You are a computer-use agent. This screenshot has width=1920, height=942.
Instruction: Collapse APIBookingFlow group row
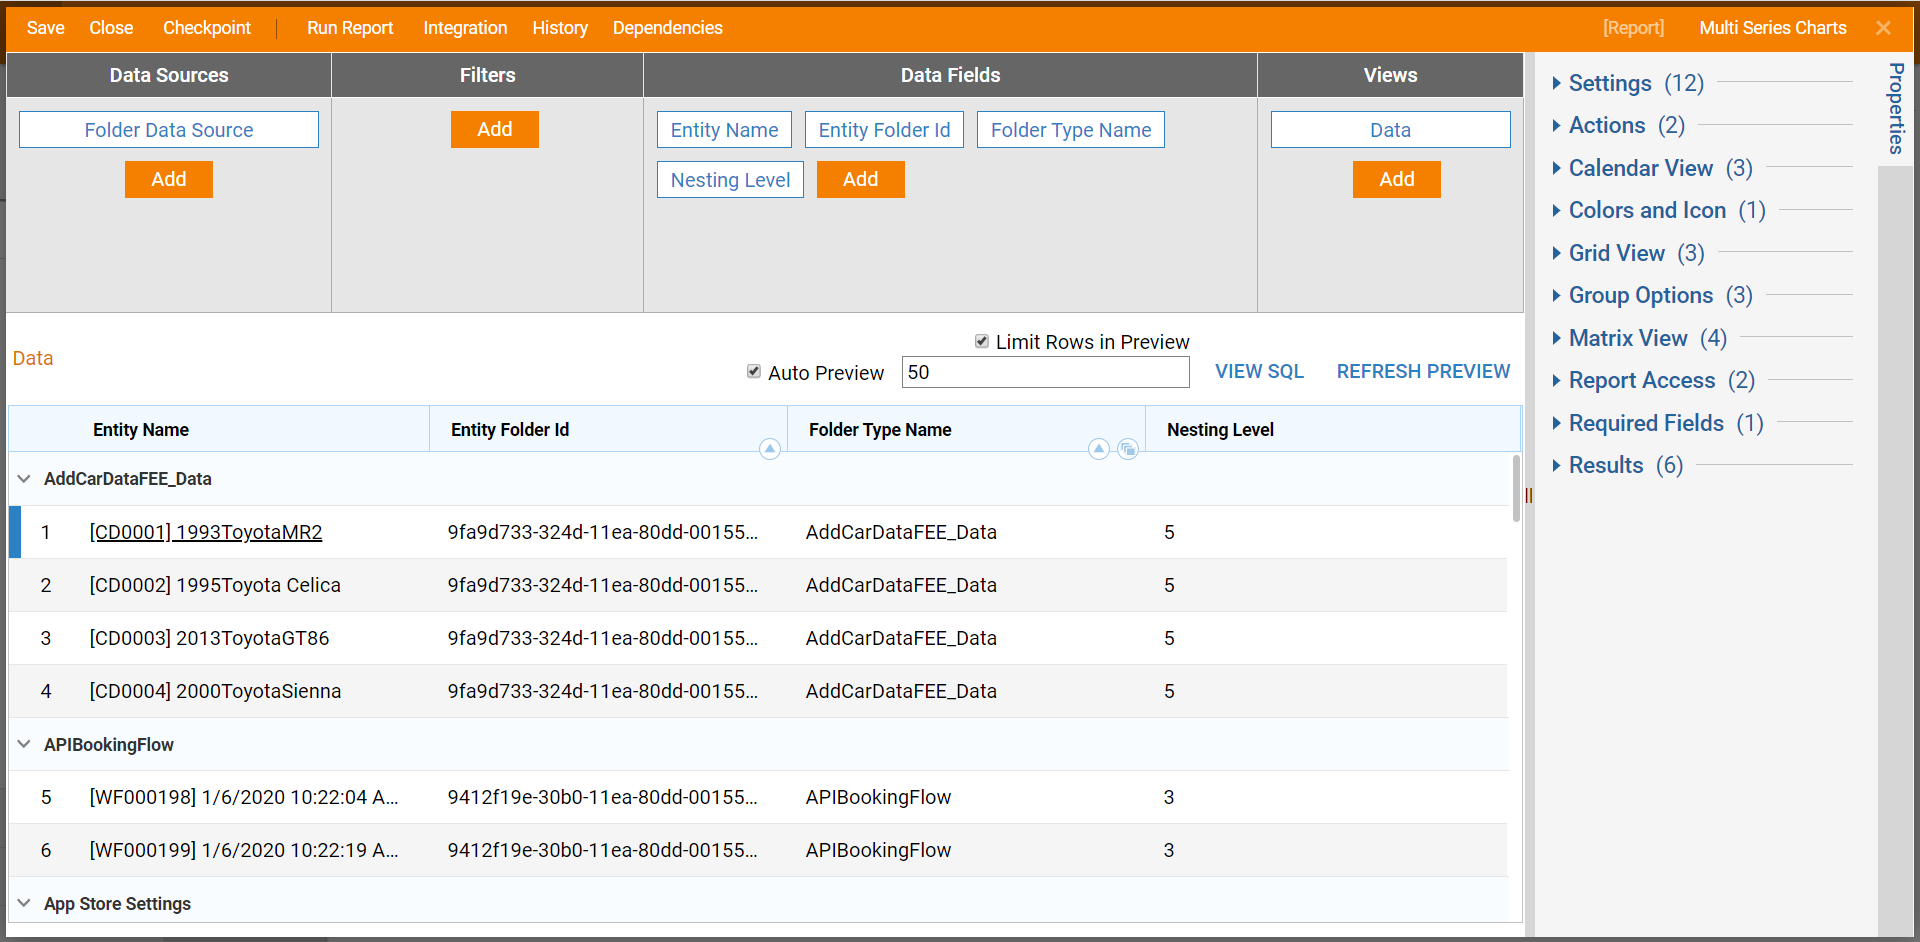(x=24, y=745)
